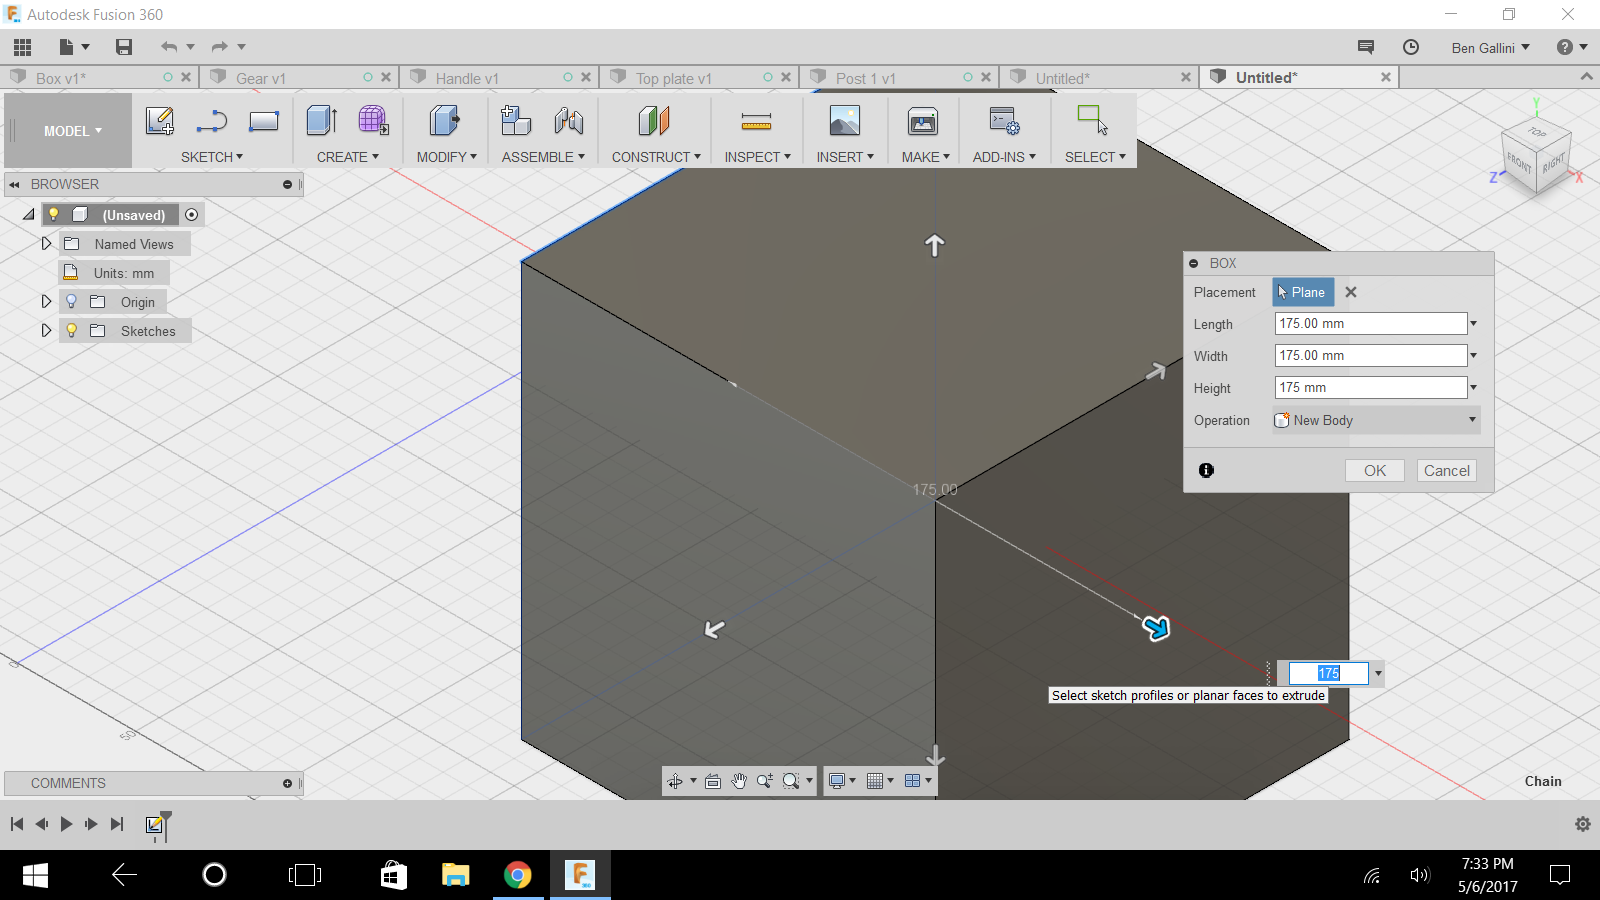The width and height of the screenshot is (1600, 900).
Task: Click the Look At icon
Action: 713,781
